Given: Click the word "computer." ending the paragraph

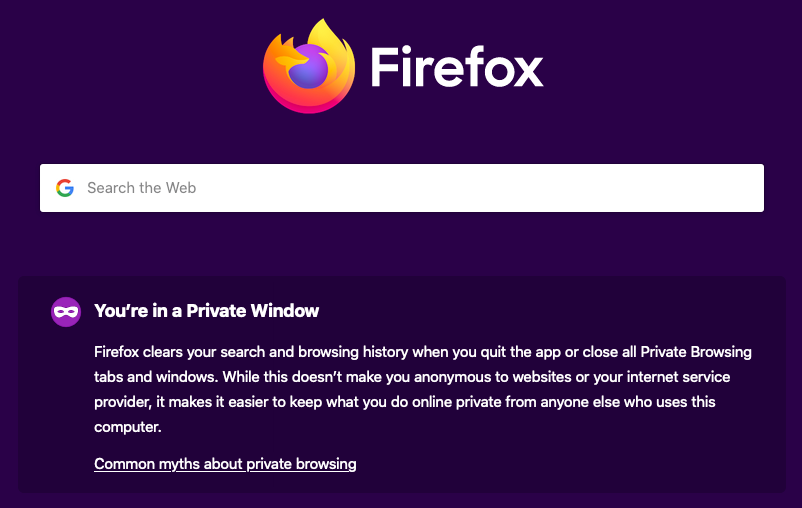Looking at the screenshot, I should [x=128, y=427].
